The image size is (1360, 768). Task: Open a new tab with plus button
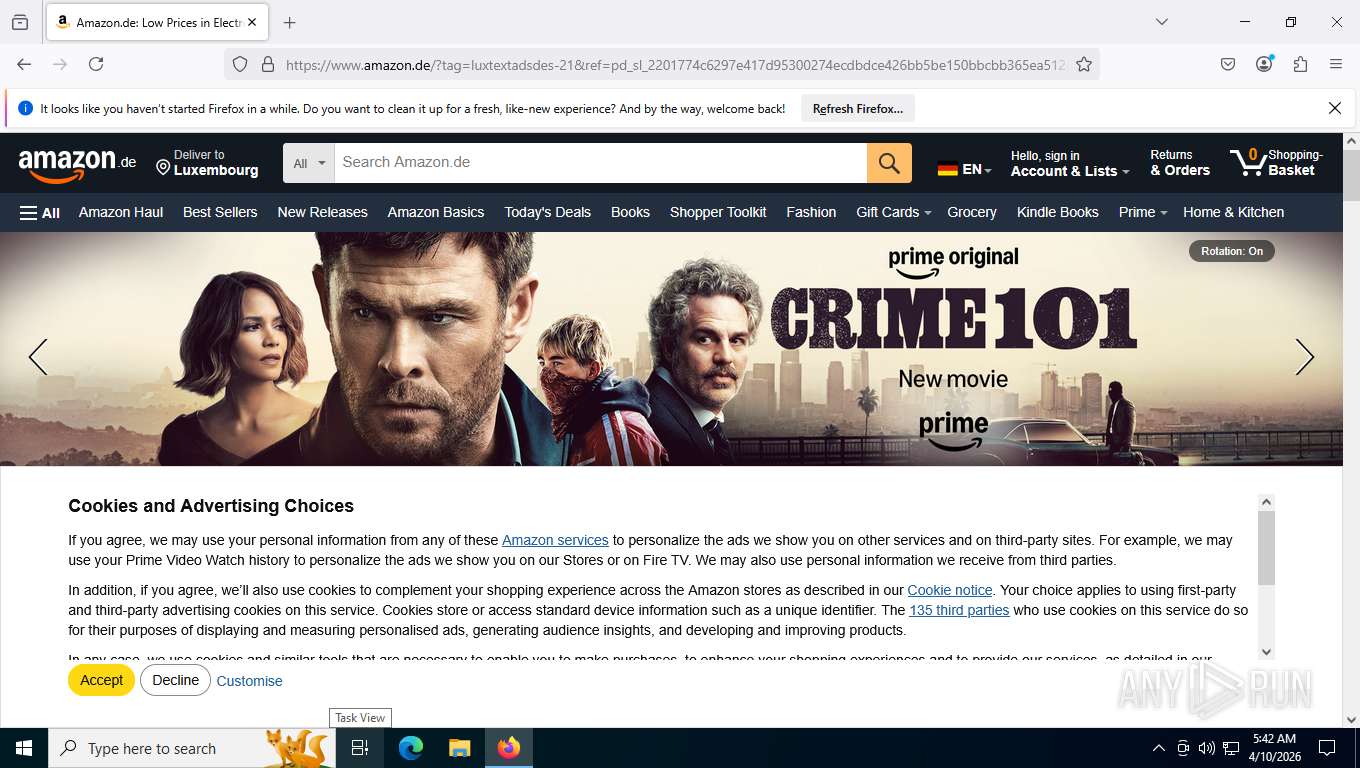pos(290,22)
